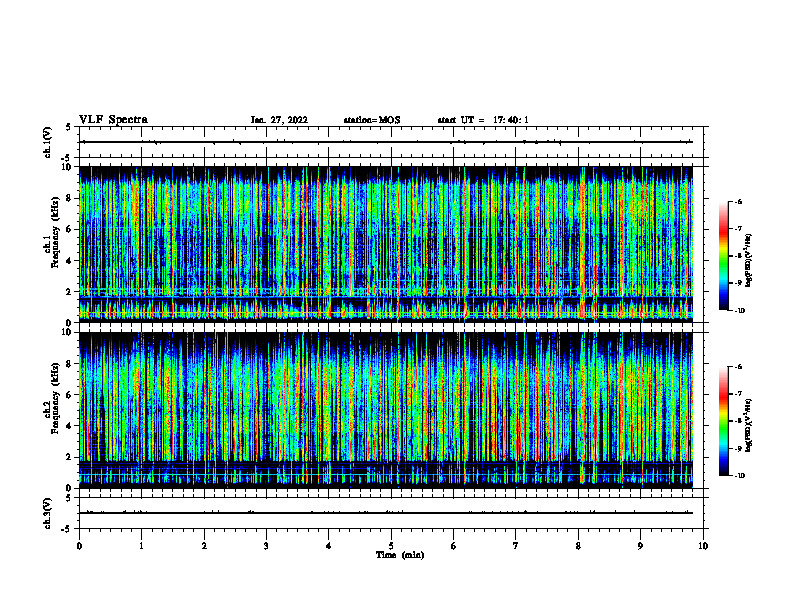Click the ch.1 colorbar log(PSD) unit label

[749, 260]
